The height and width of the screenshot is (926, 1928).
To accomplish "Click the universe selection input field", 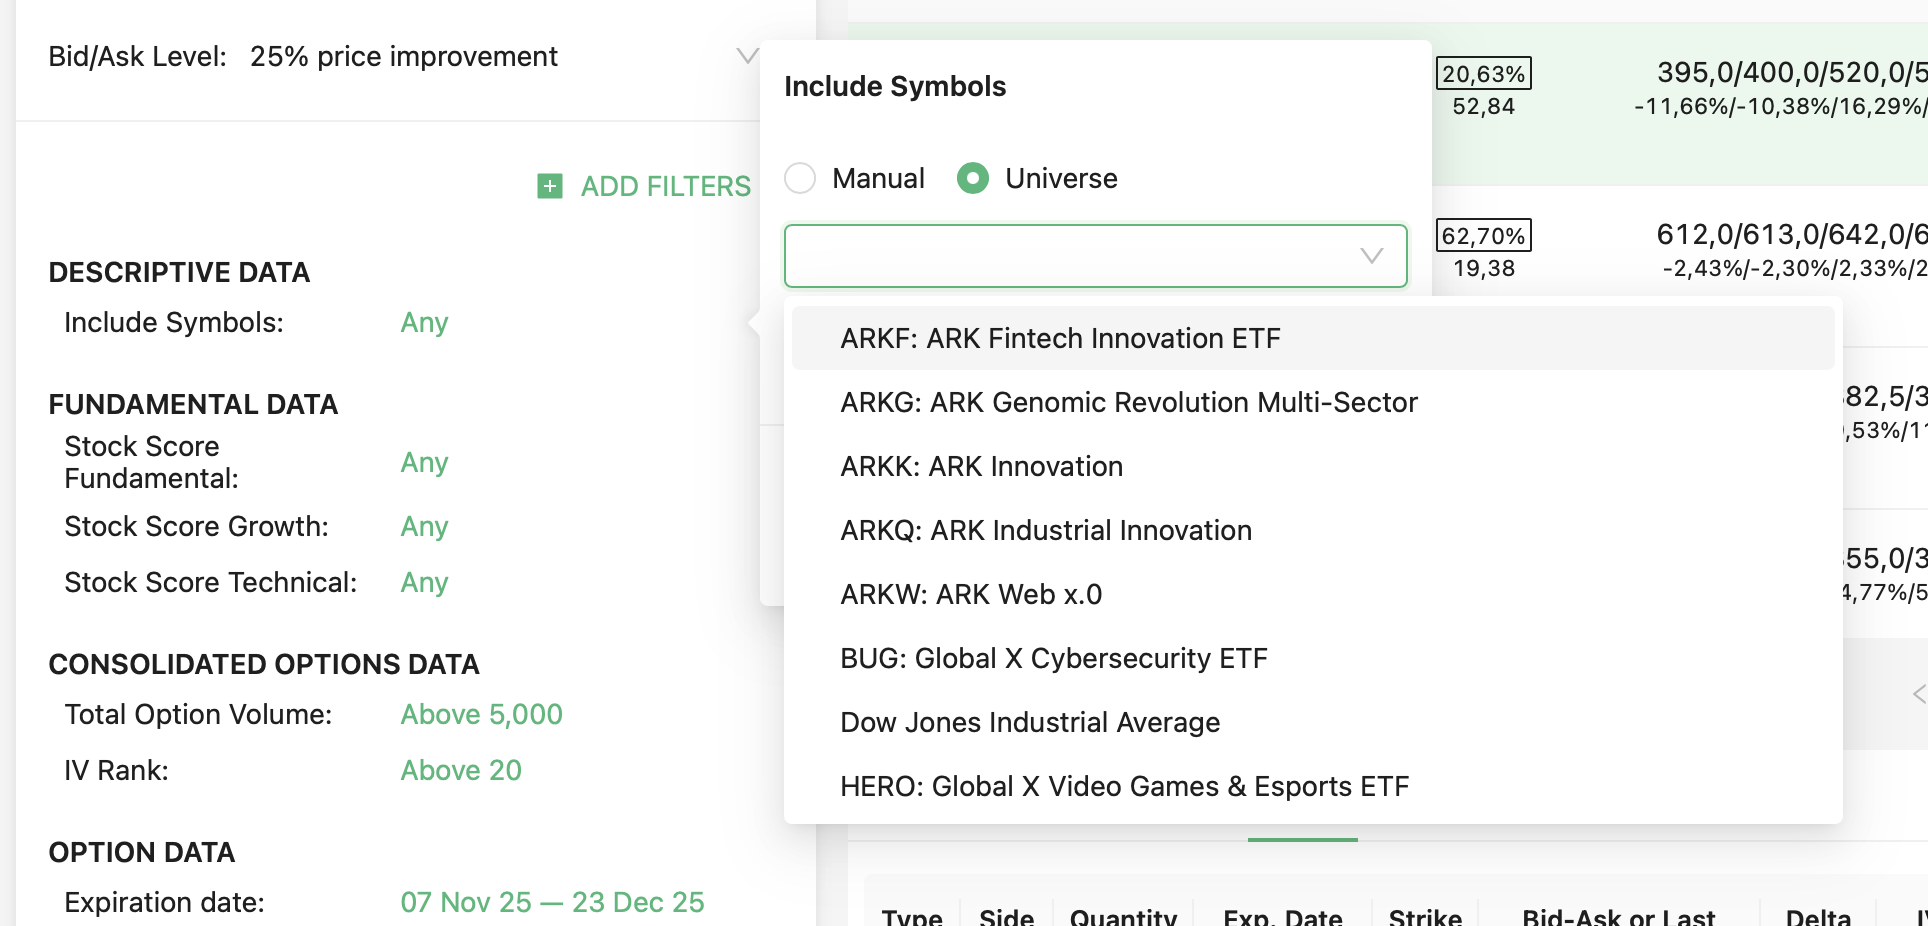I will [x=1070, y=256].
